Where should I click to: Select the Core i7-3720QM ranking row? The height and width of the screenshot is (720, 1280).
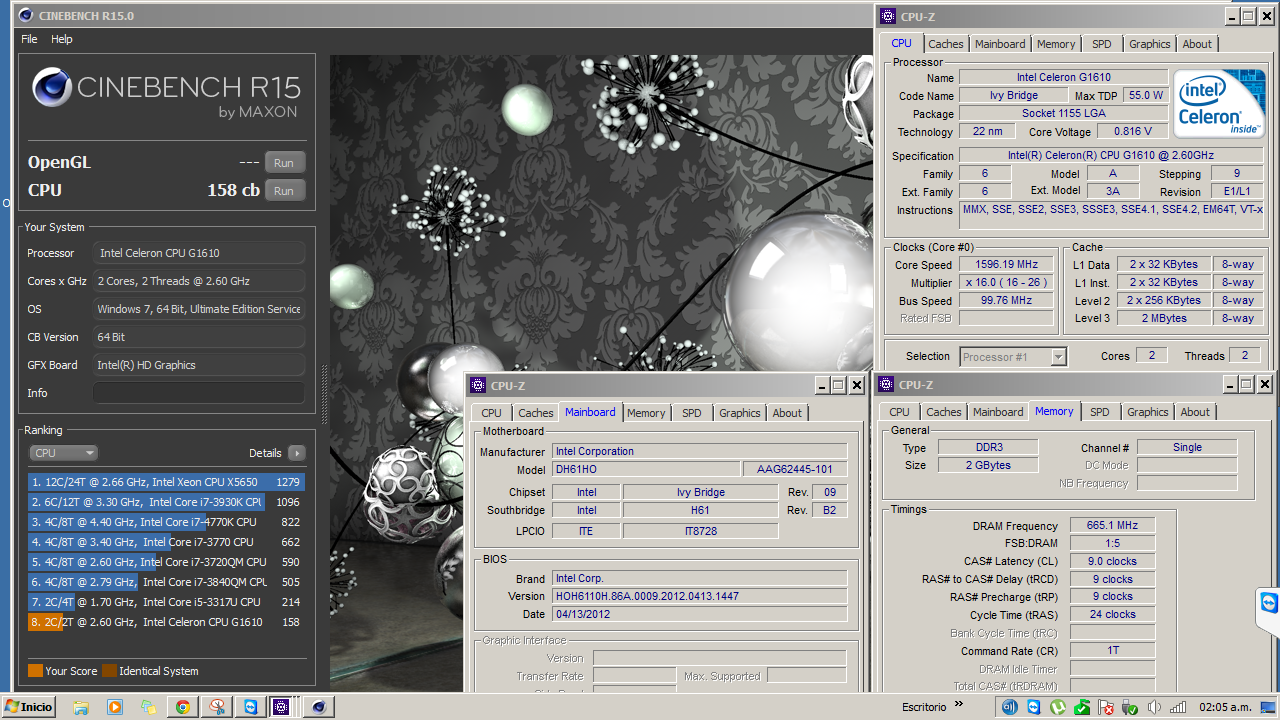pos(166,562)
